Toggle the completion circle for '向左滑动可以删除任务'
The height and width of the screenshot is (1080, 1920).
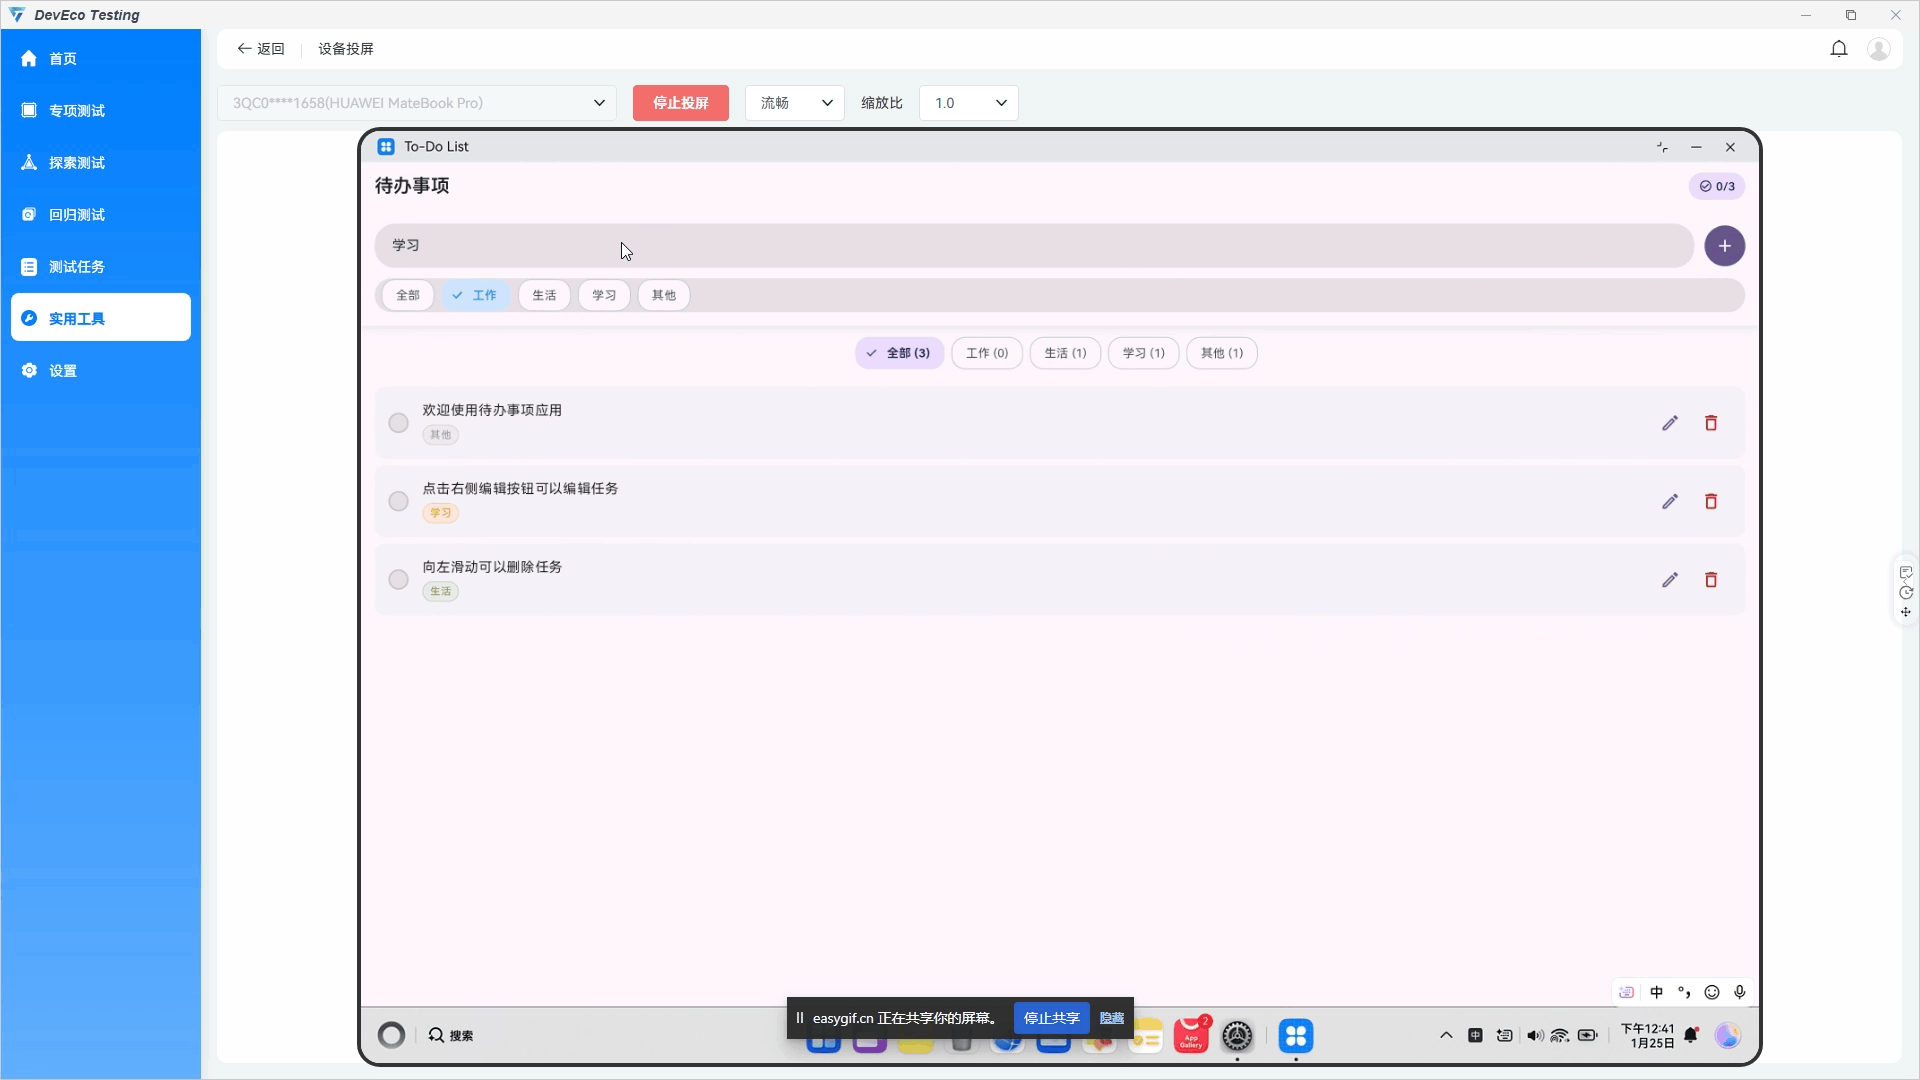tap(398, 580)
